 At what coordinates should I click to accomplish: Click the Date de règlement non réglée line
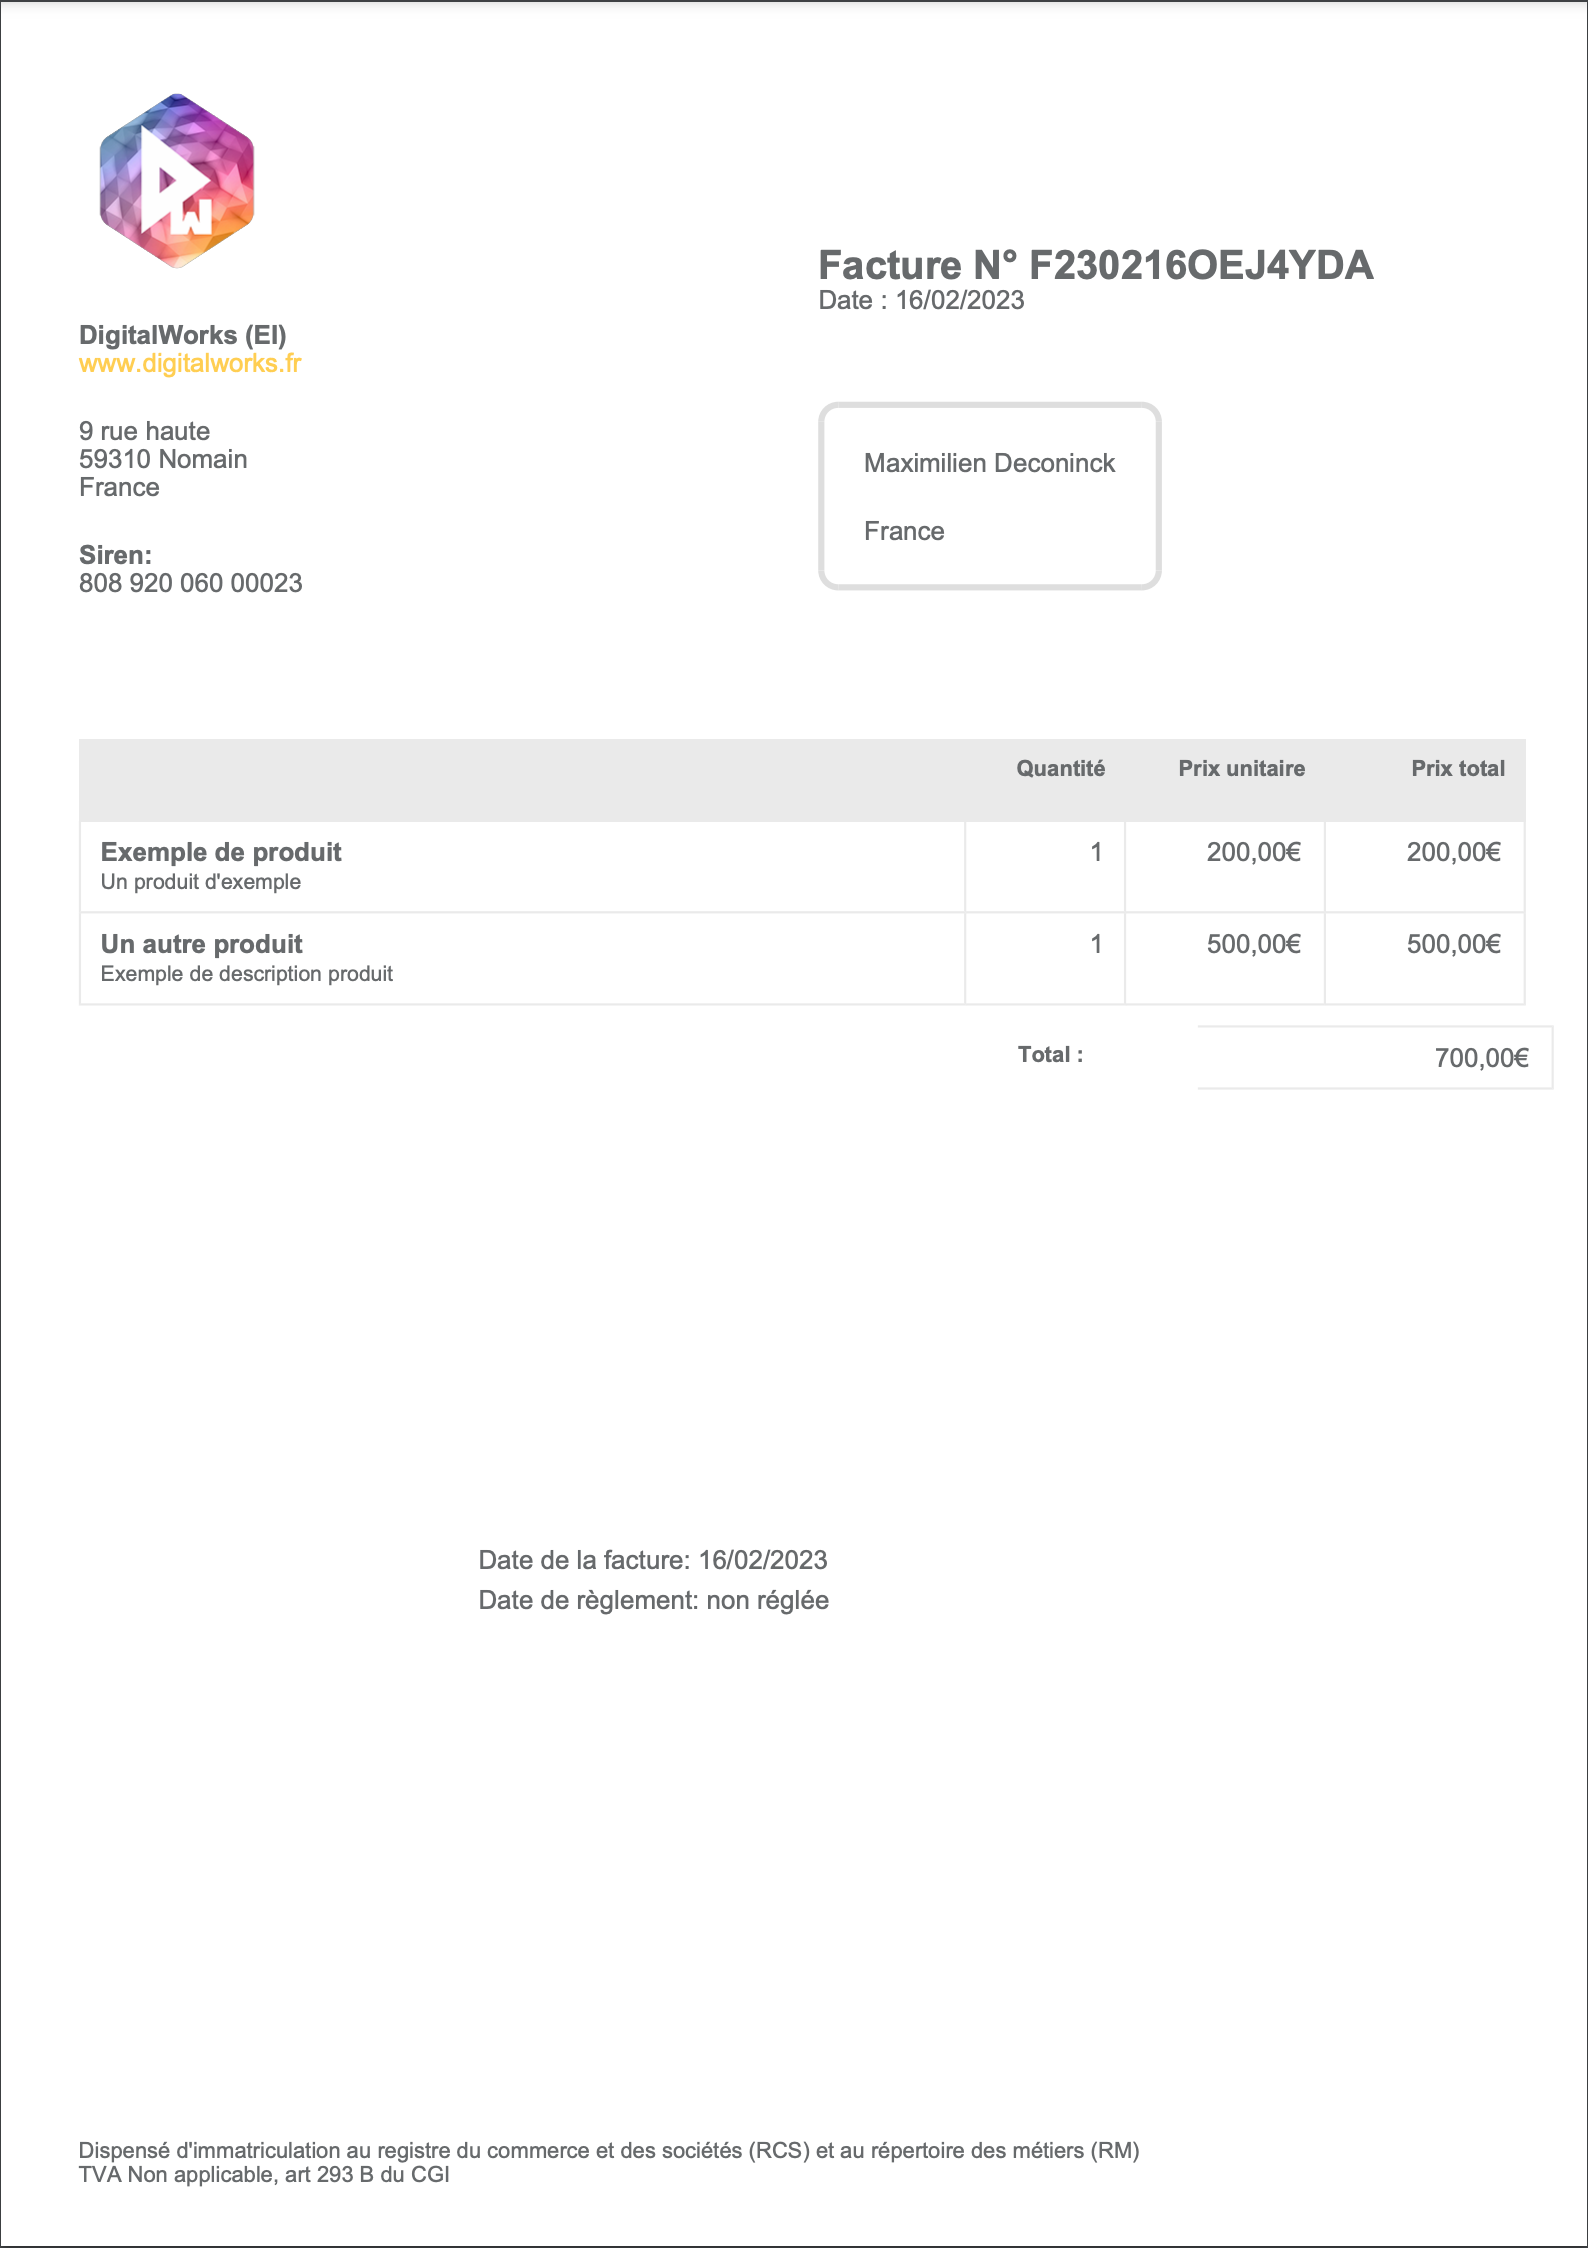click(x=653, y=1600)
